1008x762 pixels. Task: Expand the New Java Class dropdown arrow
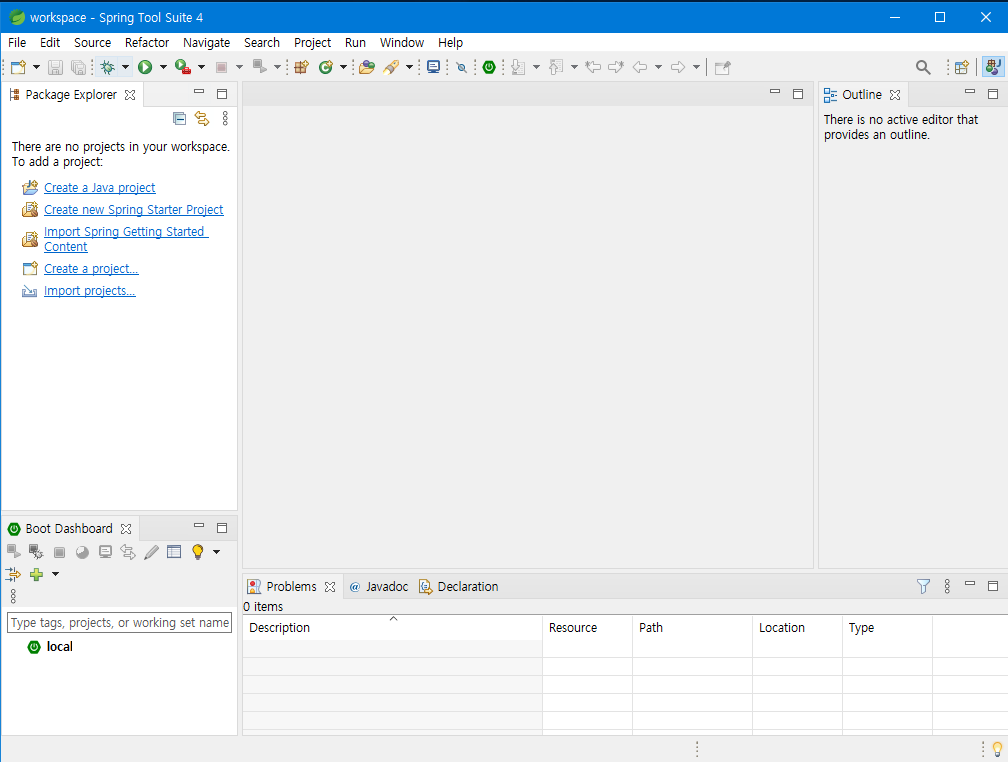343,67
